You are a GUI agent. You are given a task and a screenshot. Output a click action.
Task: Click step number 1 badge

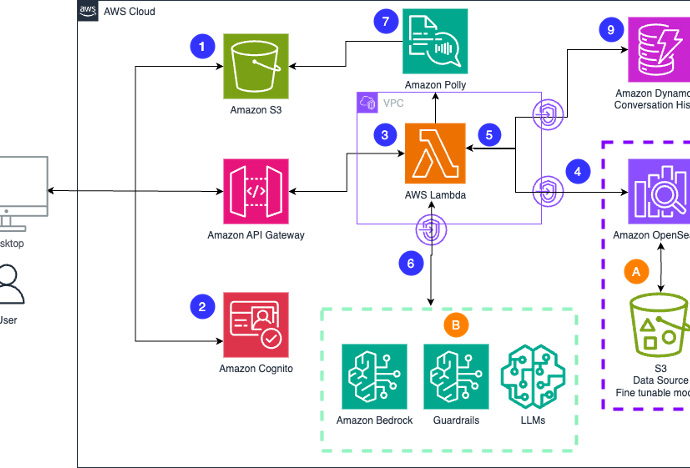coord(204,45)
